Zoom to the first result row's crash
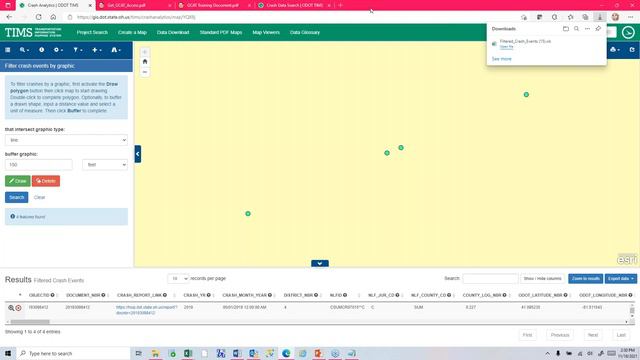The image size is (640, 360). [11, 308]
